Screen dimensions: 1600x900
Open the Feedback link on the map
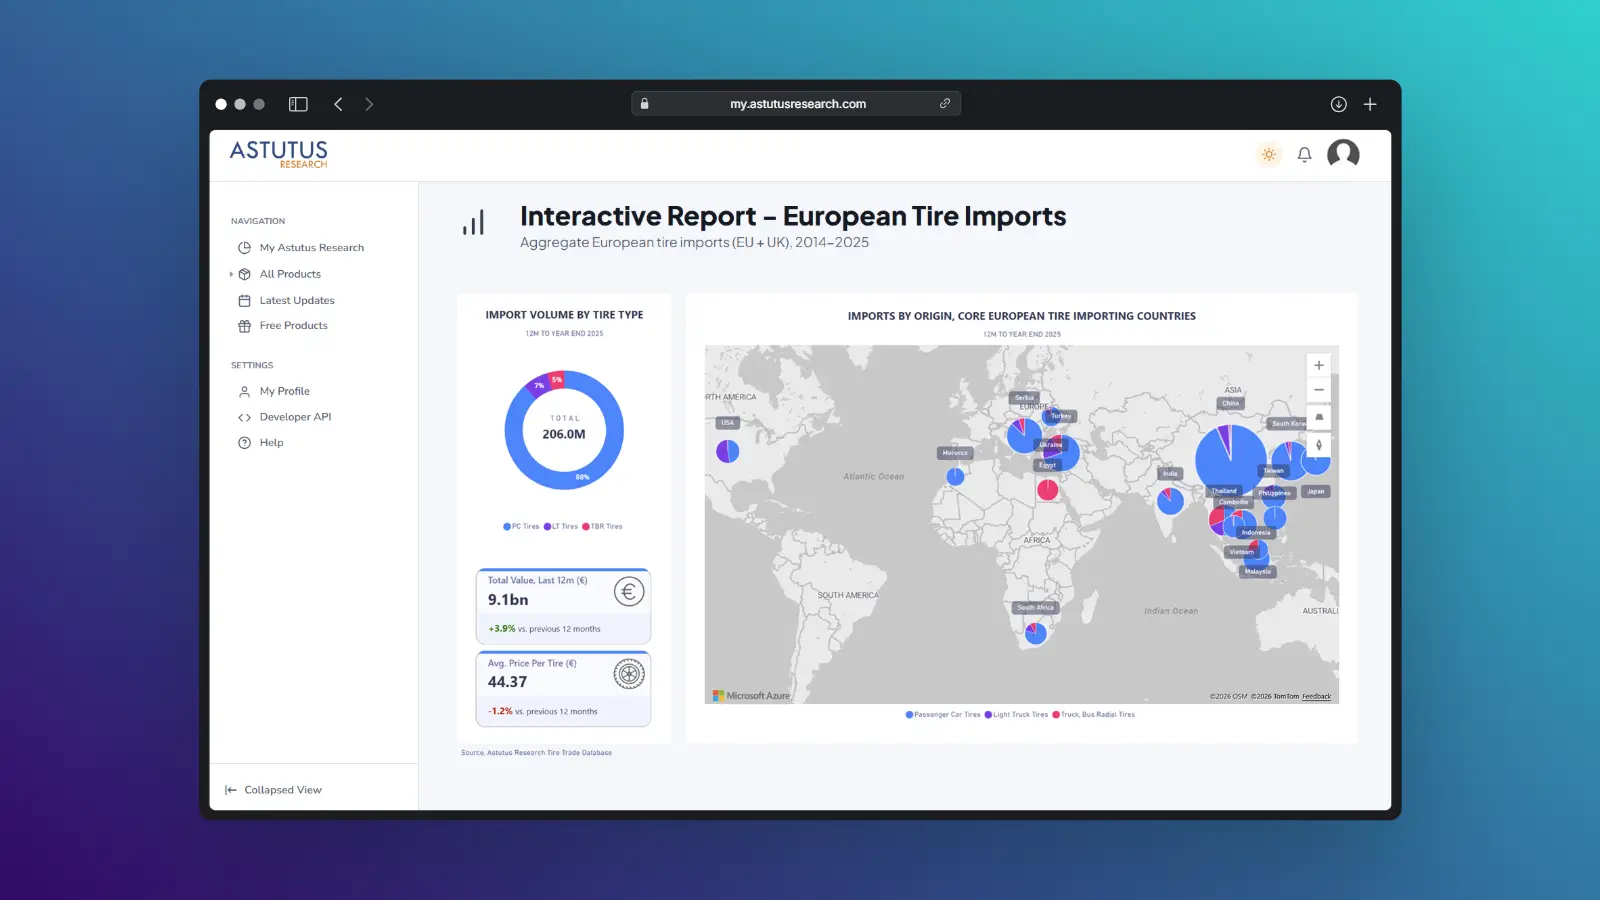pos(1315,696)
